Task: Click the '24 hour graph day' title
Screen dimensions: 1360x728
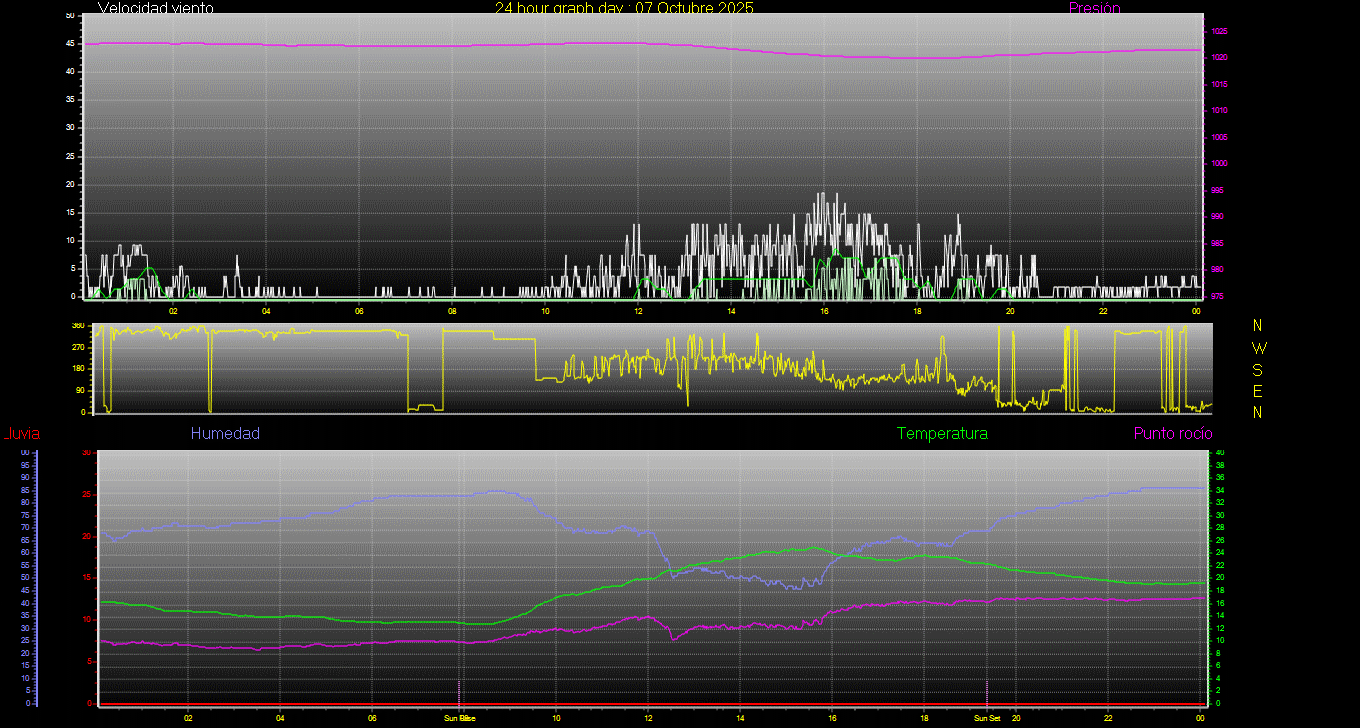Action: 624,8
